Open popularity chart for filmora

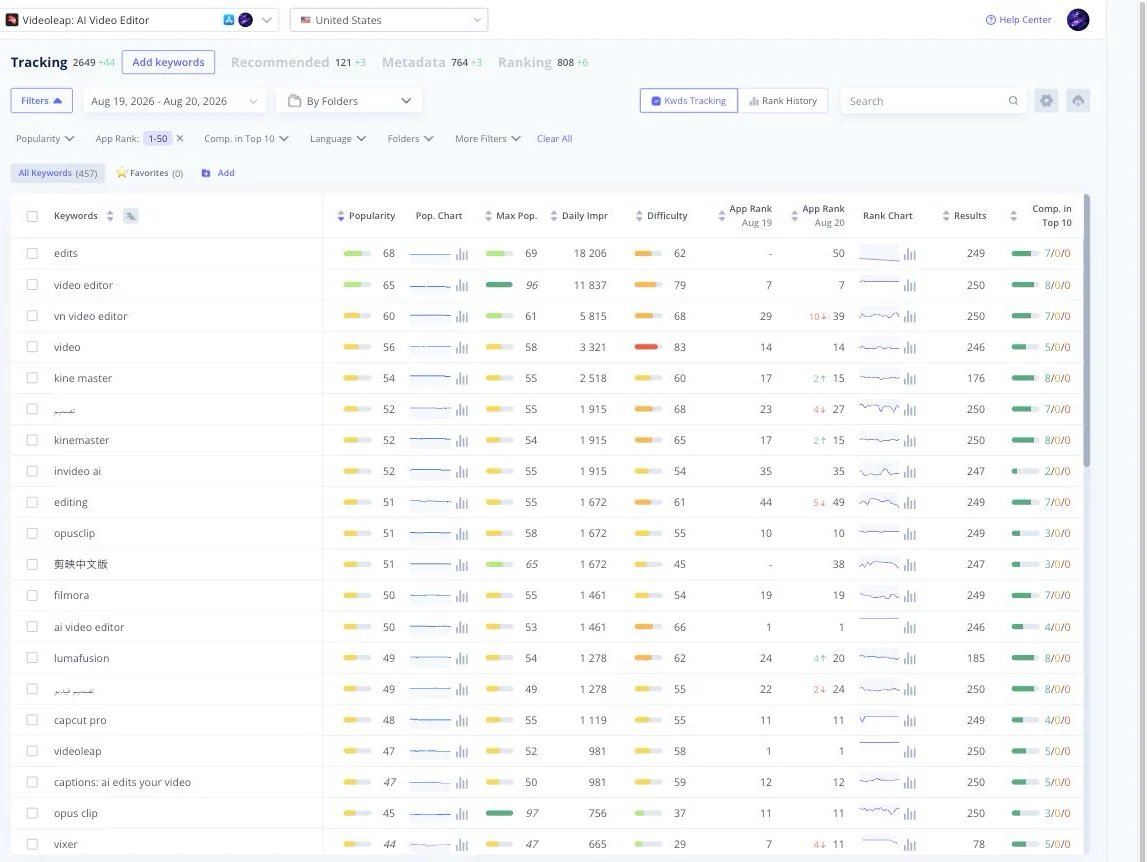click(462, 596)
